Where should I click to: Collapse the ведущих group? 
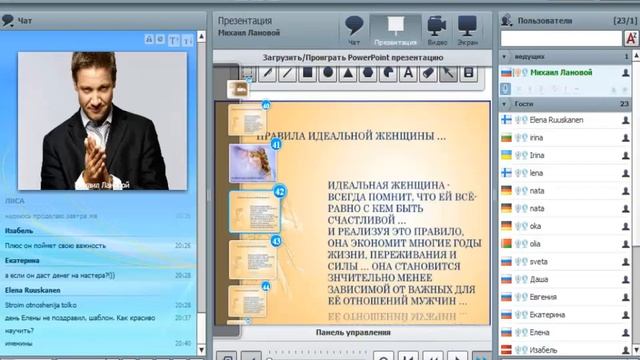[504, 57]
